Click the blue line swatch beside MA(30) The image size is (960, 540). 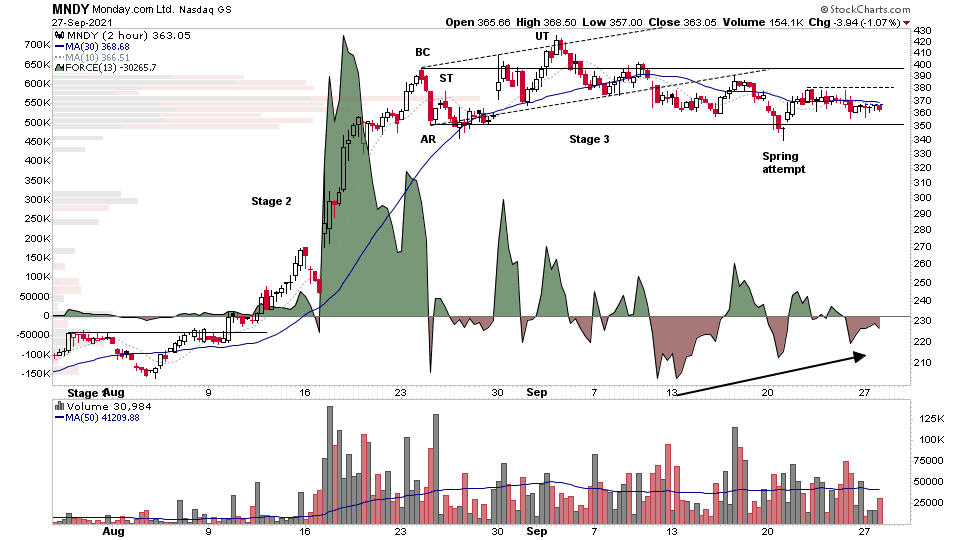pyautogui.click(x=59, y=47)
